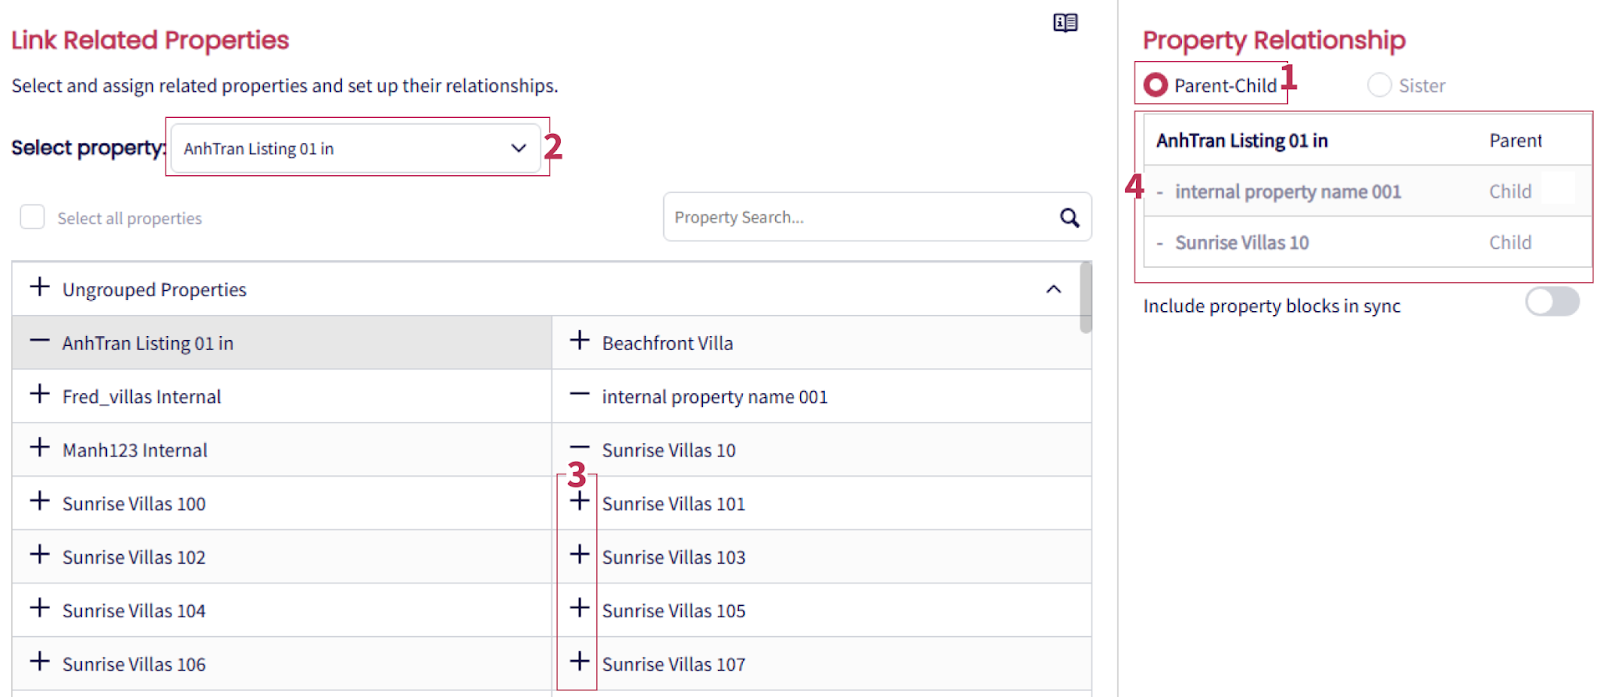1600x697 pixels.
Task: Select the Parent-Child radio button
Action: (1155, 85)
